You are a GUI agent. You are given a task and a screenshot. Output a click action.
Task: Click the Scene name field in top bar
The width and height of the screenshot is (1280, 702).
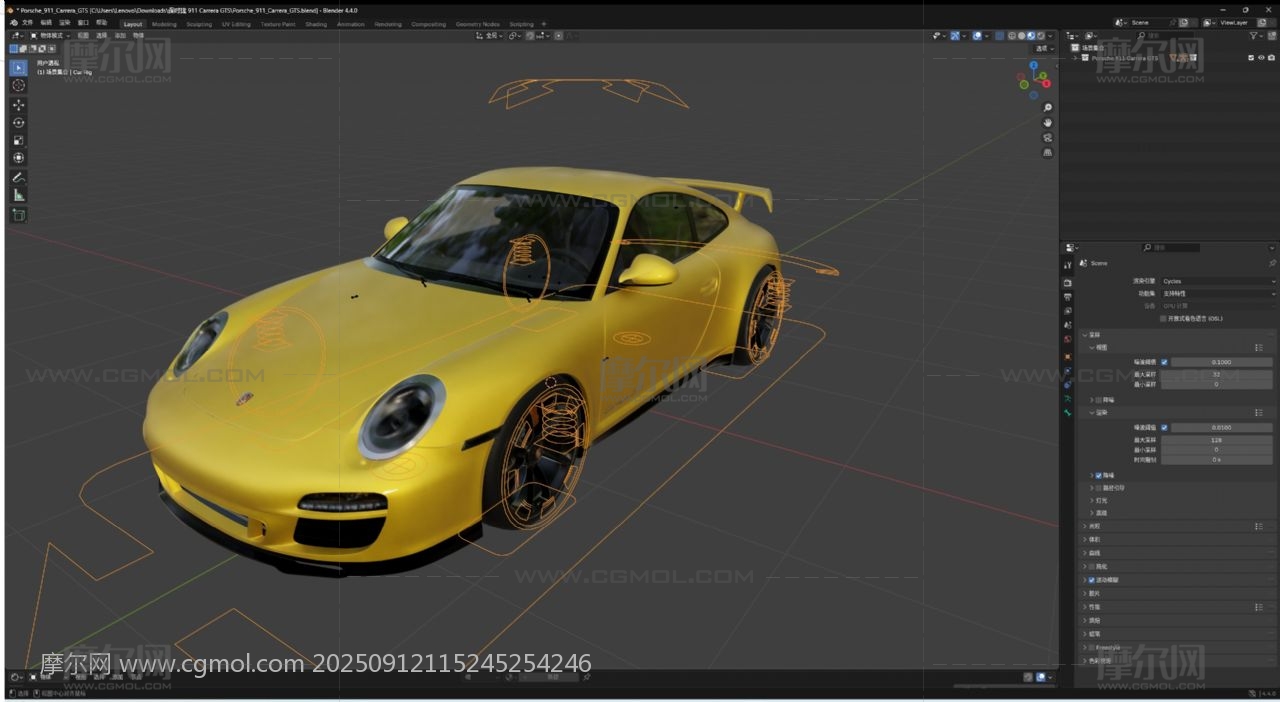[1150, 22]
